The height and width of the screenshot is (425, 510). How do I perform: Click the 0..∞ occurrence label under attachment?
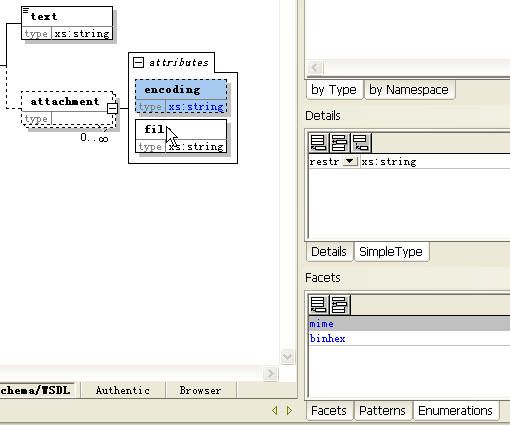click(x=94, y=137)
